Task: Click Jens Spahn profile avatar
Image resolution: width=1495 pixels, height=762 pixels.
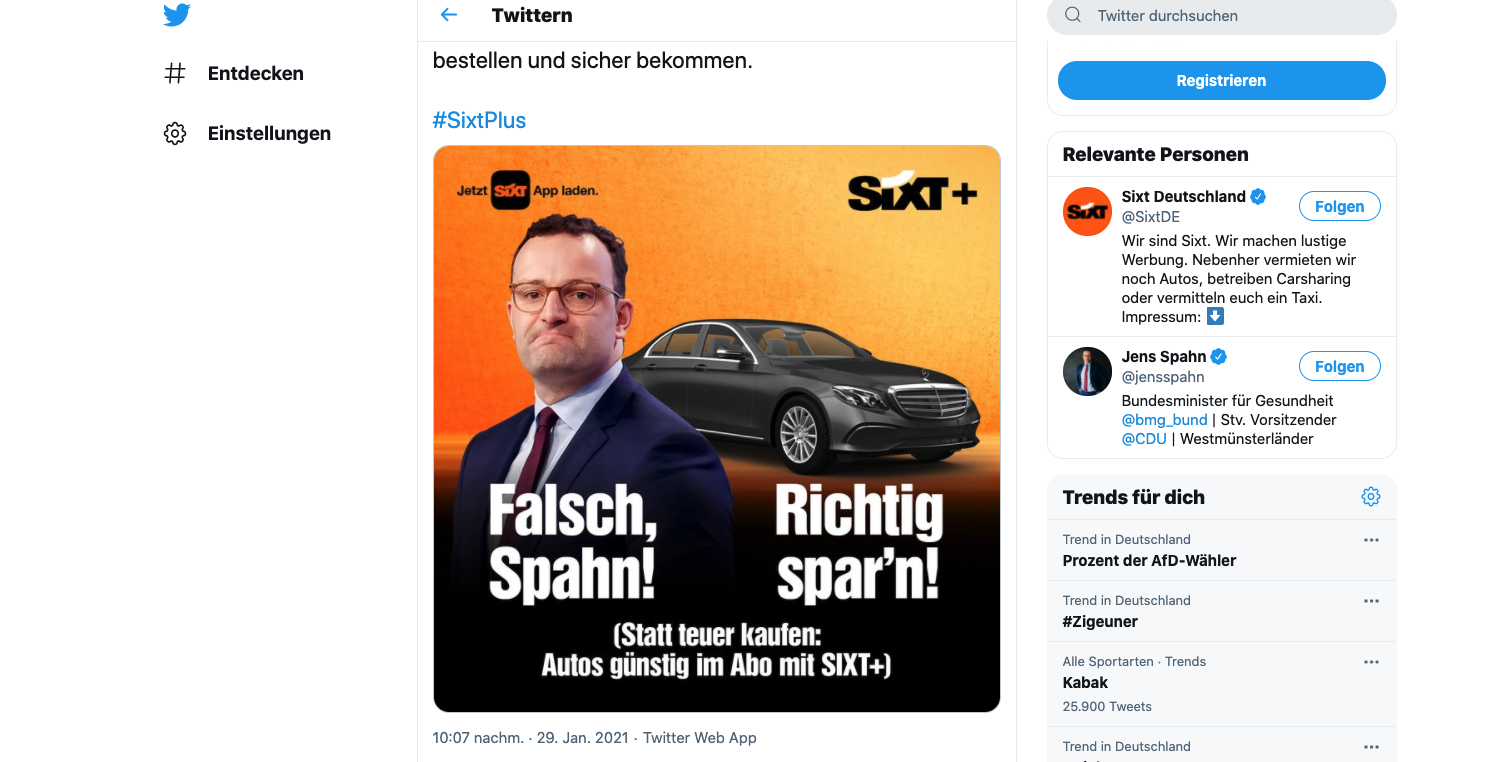Action: (1087, 371)
